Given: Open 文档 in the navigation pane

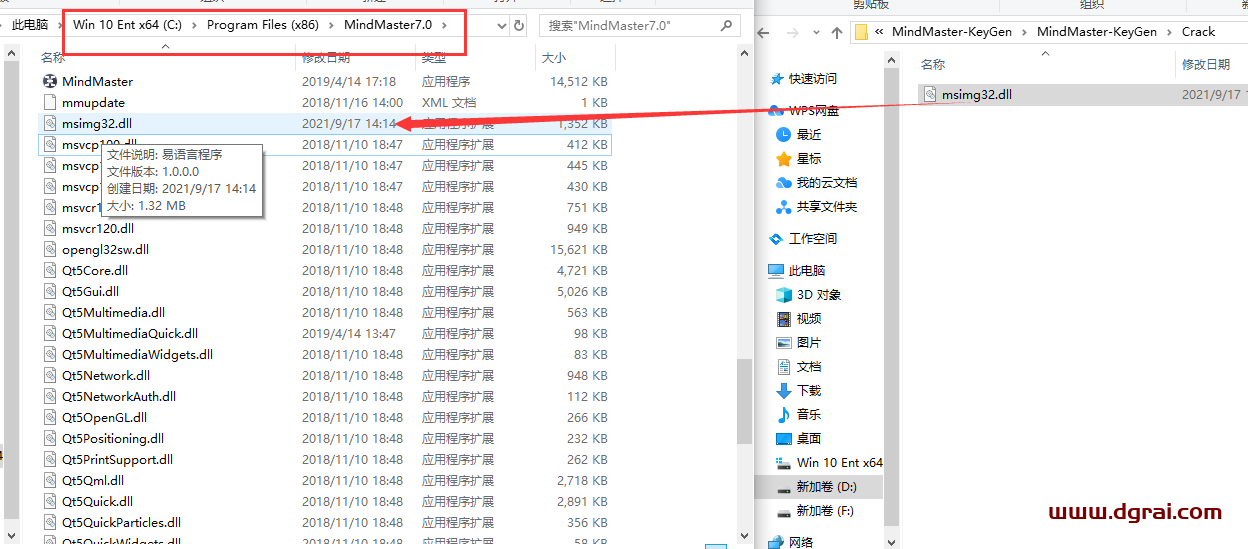Looking at the screenshot, I should point(809,366).
